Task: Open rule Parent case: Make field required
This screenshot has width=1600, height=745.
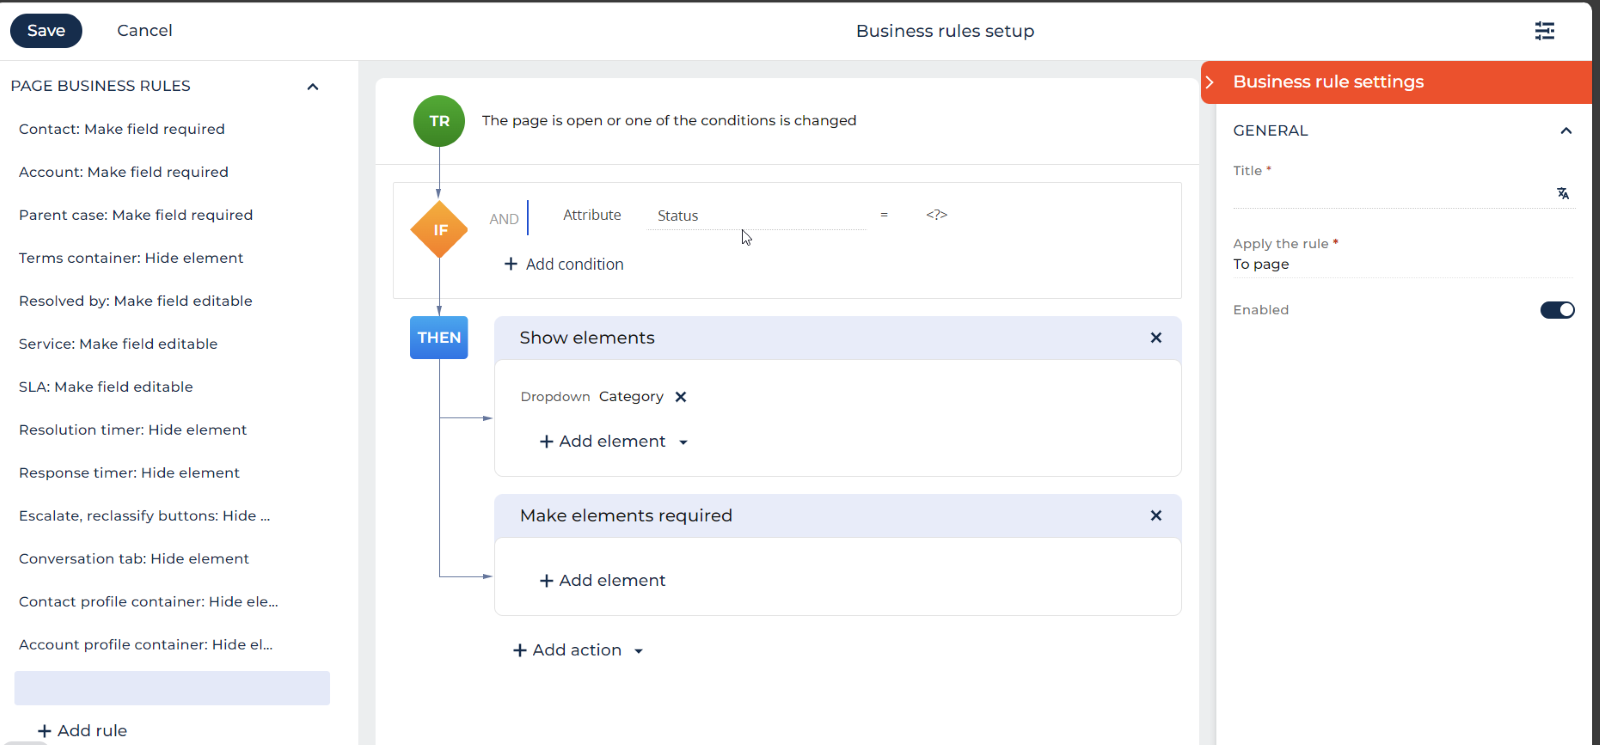Action: [136, 215]
